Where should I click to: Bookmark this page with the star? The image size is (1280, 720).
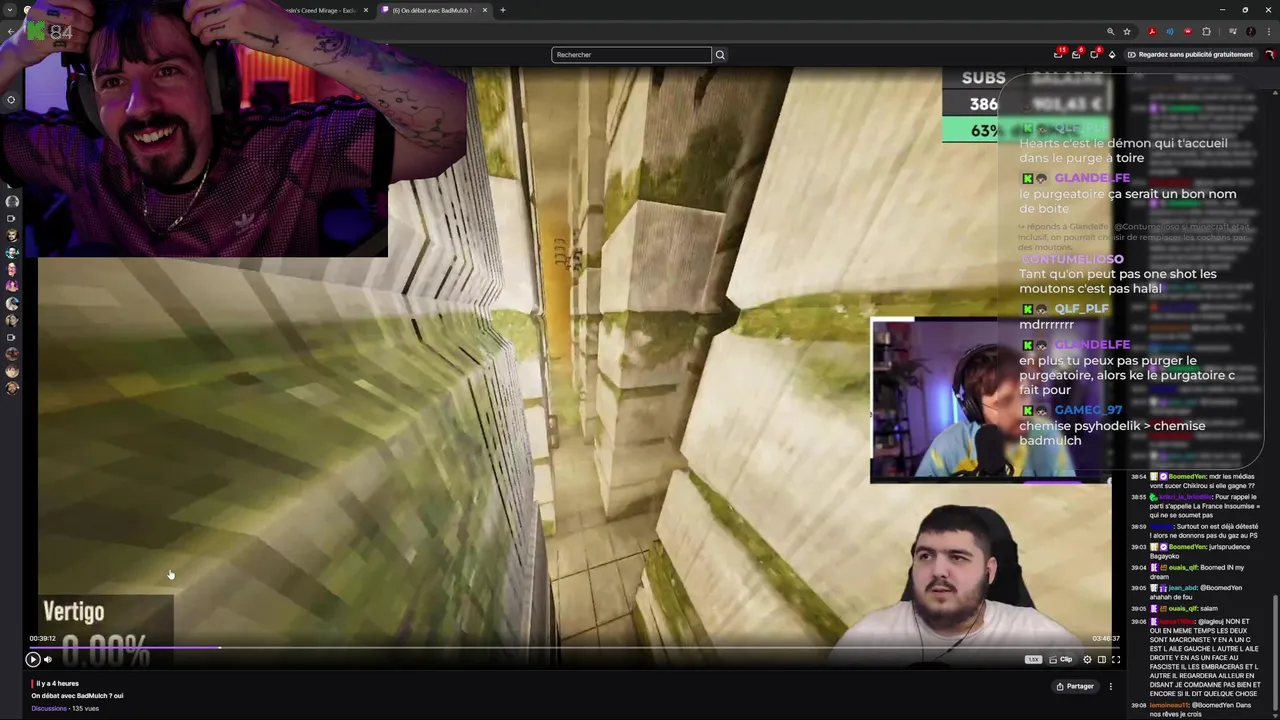tap(1127, 32)
